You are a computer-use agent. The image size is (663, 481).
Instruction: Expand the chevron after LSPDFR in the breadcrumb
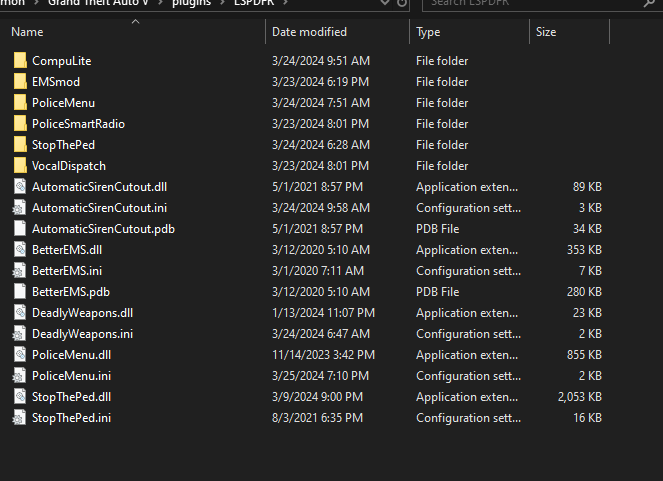coord(286,3)
